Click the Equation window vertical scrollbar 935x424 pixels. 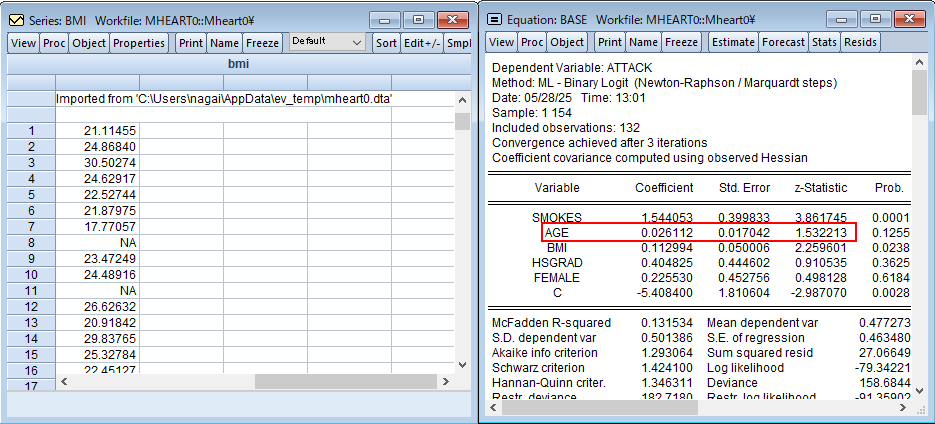(919, 230)
